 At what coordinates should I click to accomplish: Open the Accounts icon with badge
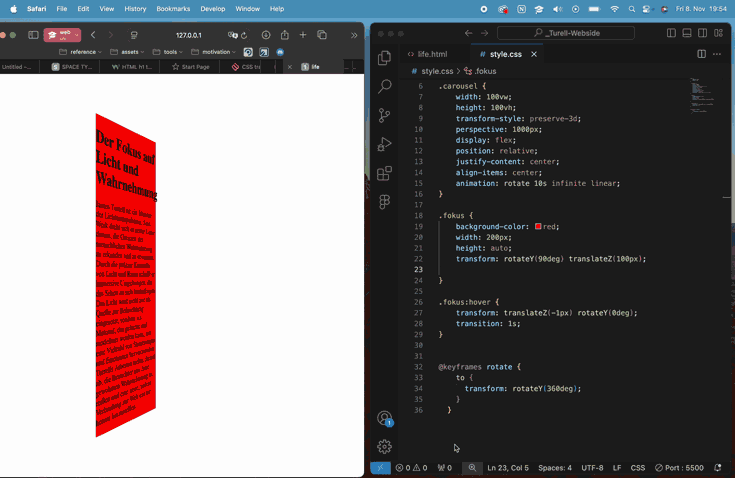[x=385, y=419]
